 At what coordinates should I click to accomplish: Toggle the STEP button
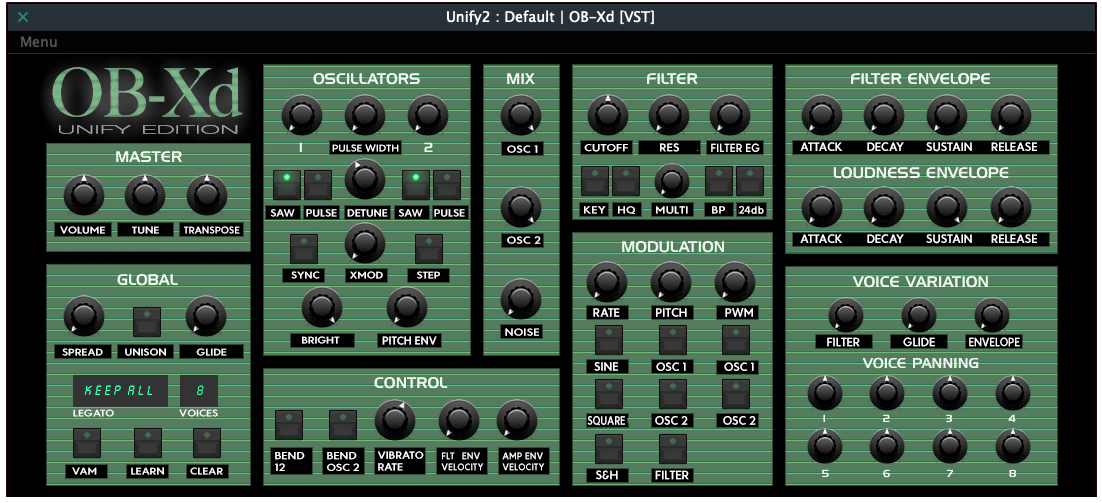pyautogui.click(x=428, y=249)
